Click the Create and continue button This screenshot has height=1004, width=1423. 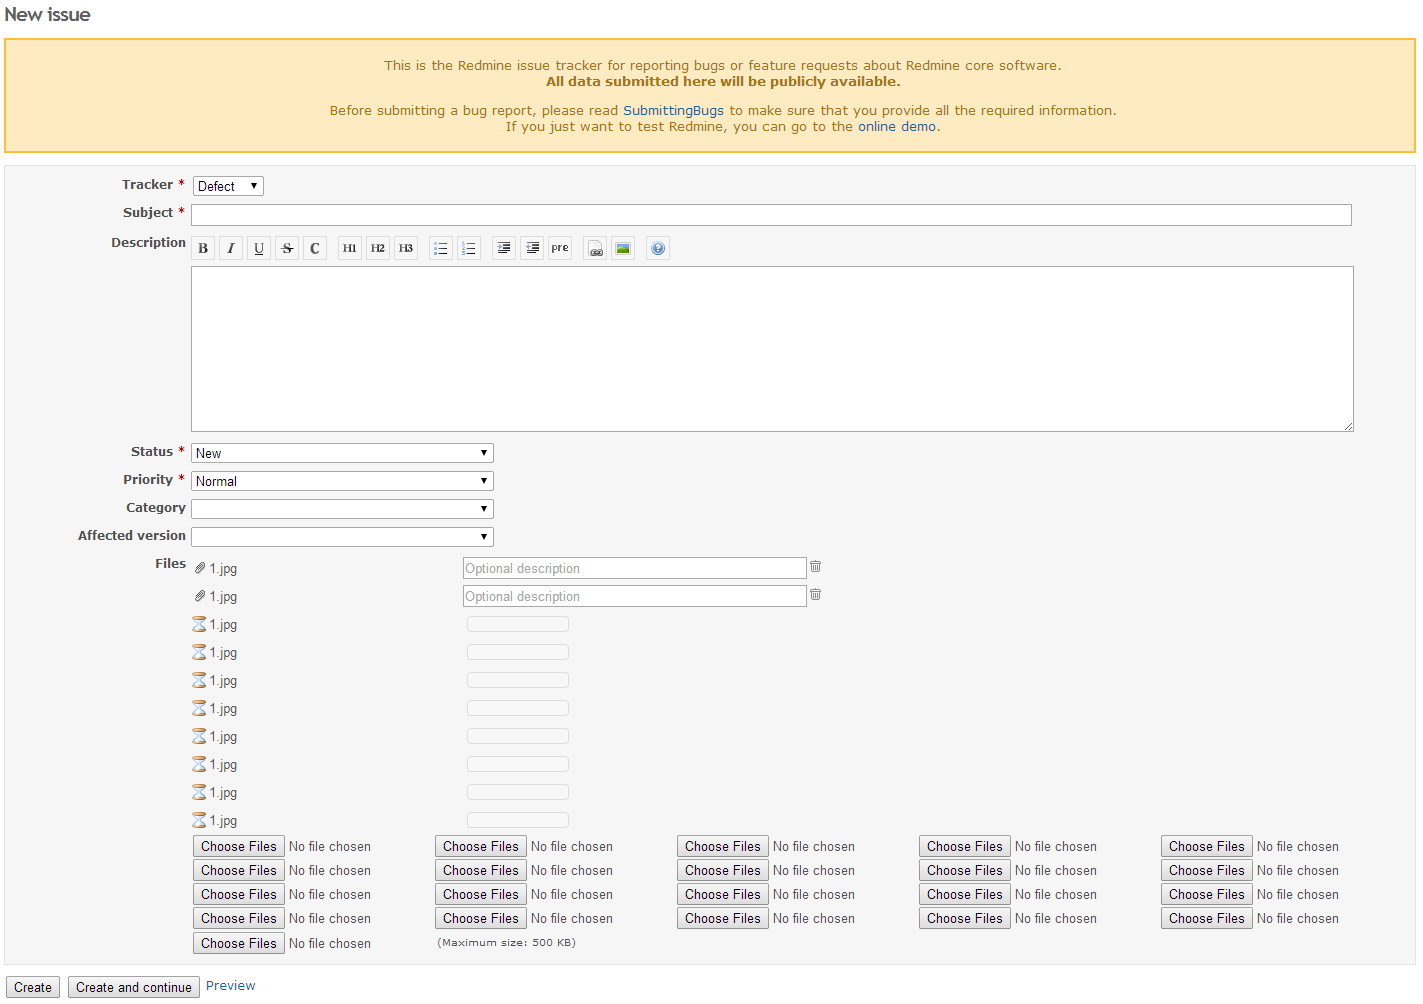(x=134, y=987)
